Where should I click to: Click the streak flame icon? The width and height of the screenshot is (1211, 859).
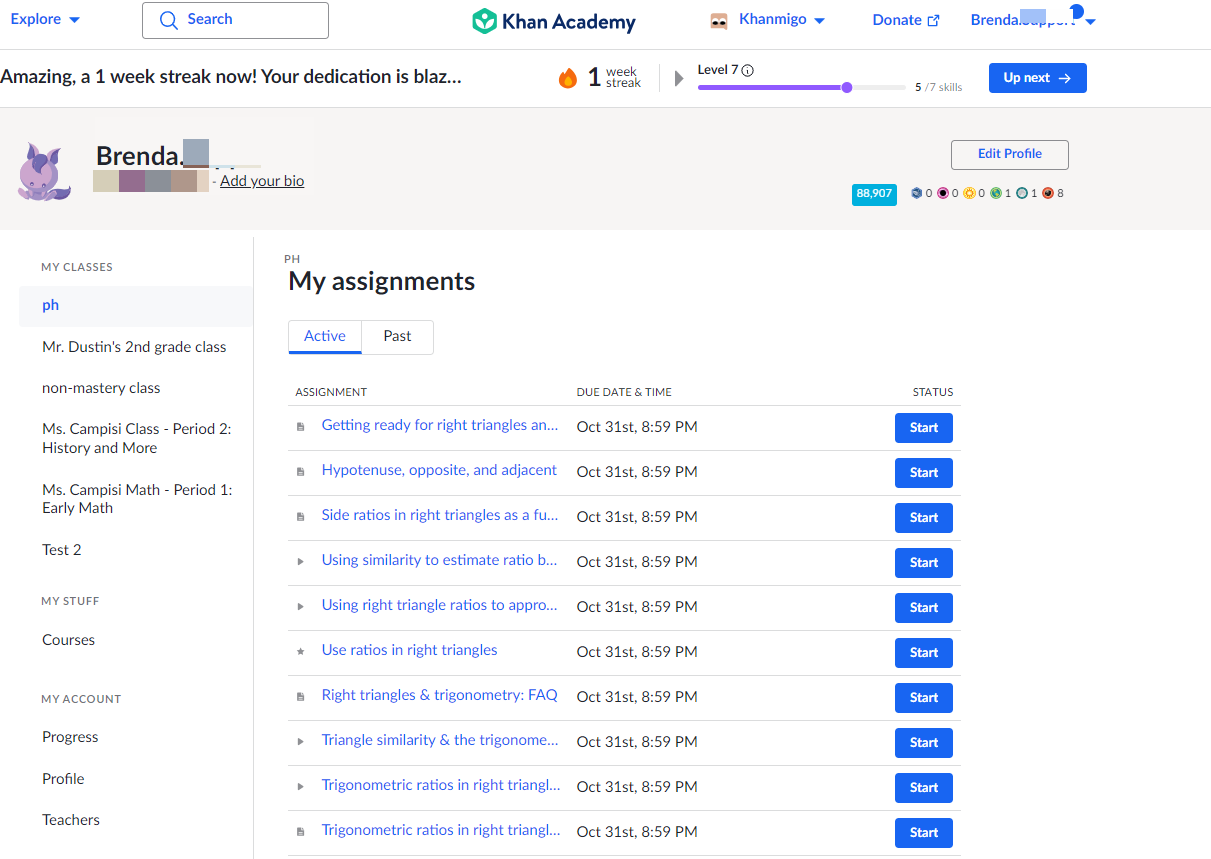pyautogui.click(x=568, y=78)
